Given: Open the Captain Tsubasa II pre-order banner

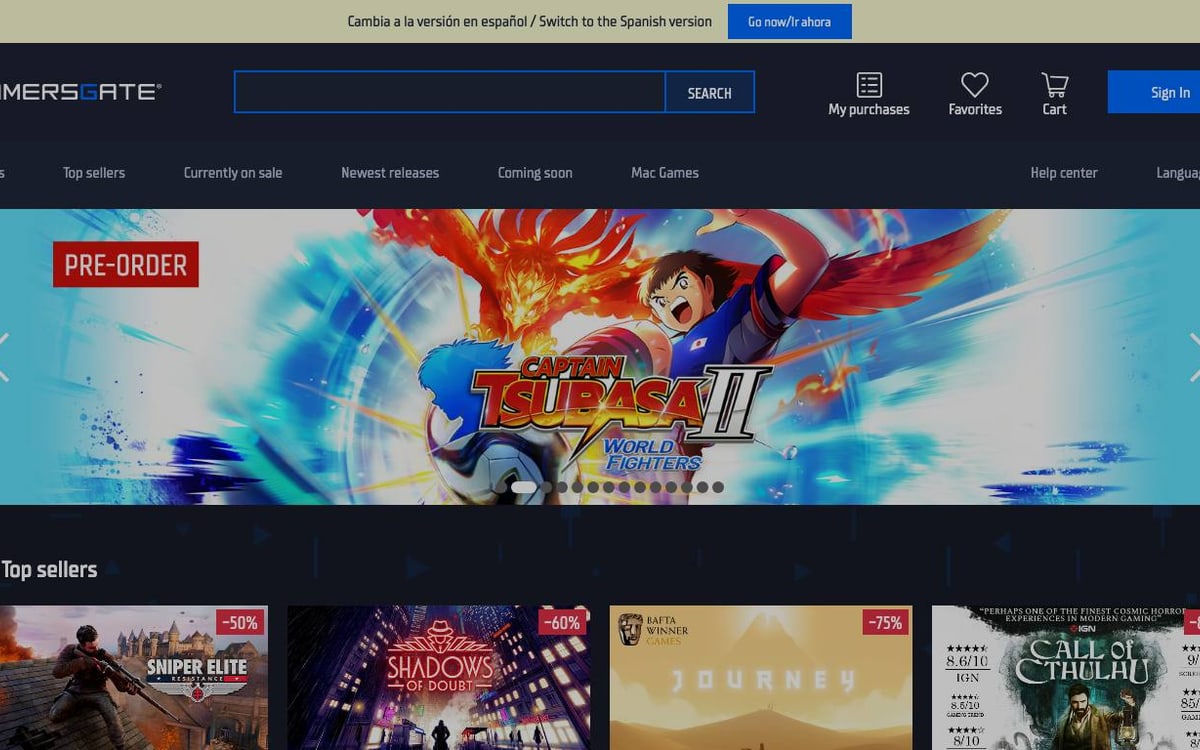Looking at the screenshot, I should 600,357.
